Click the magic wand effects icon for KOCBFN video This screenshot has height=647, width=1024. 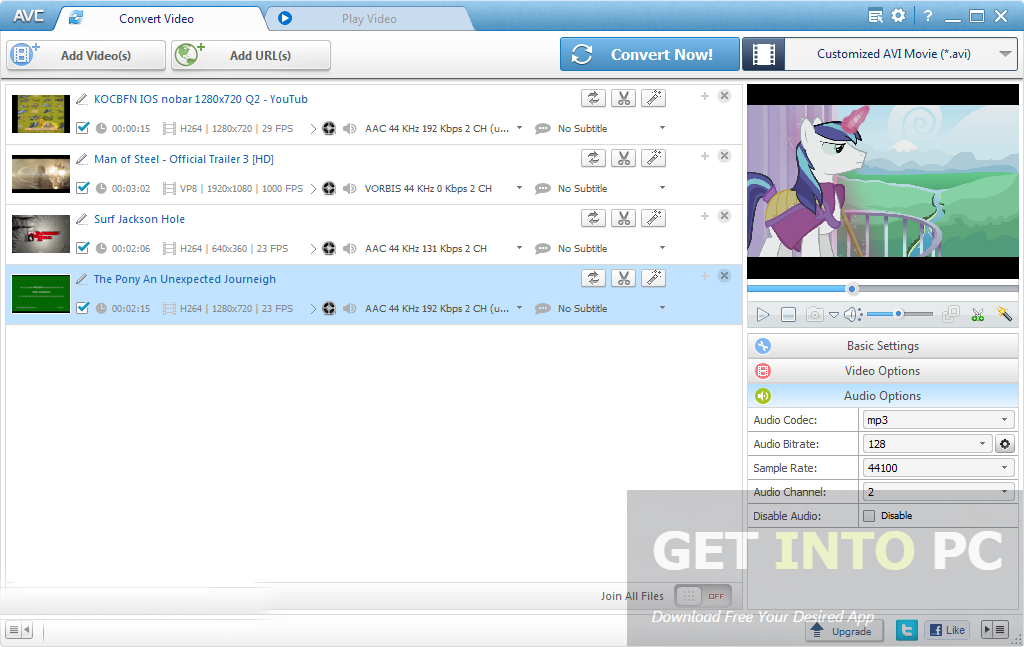[x=653, y=99]
